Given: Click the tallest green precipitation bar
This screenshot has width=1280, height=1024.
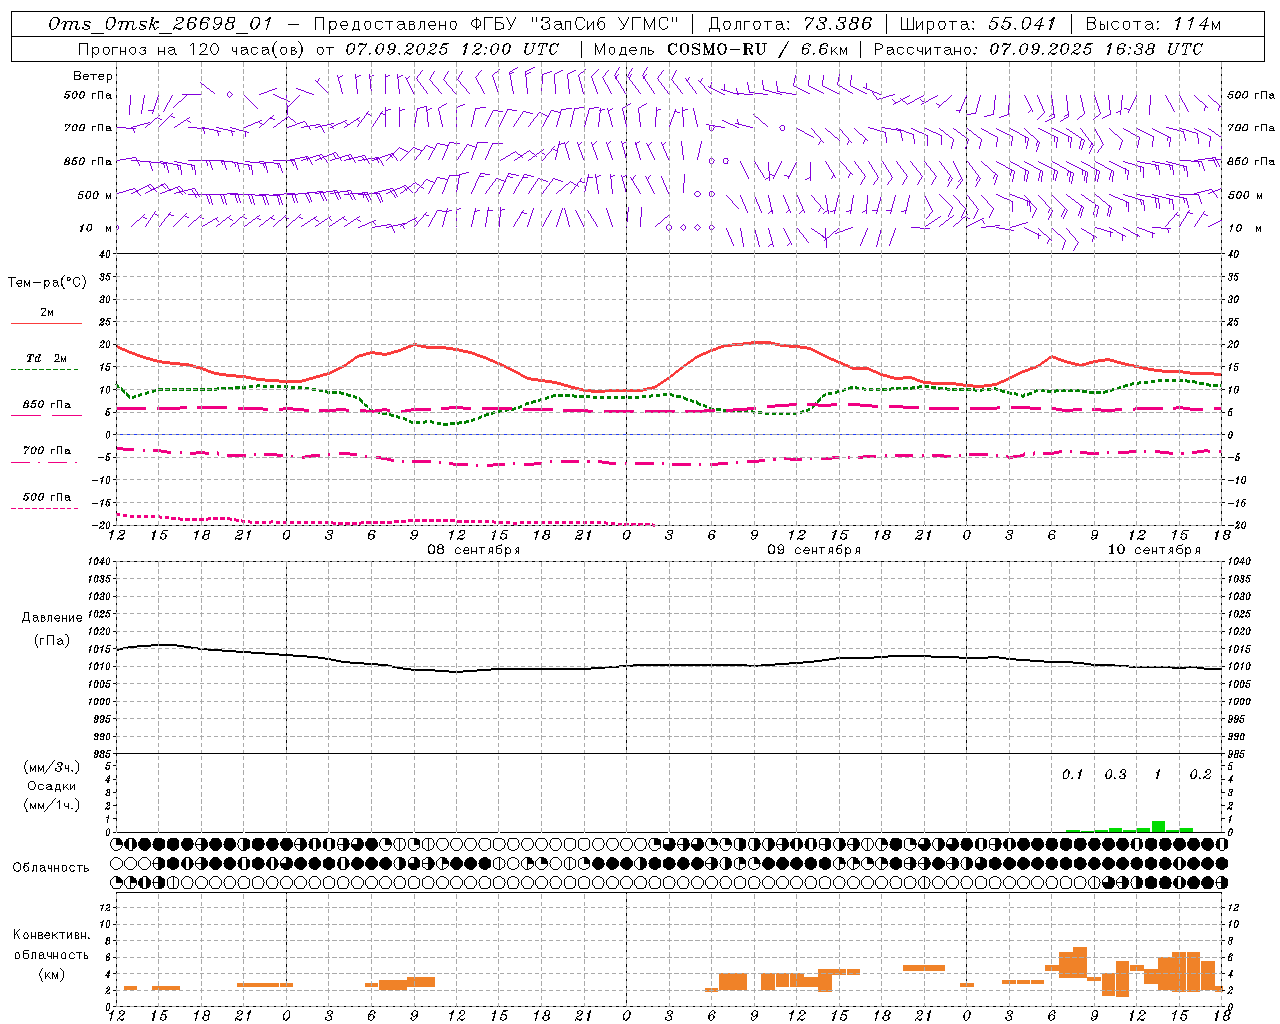Looking at the screenshot, I should tap(1158, 826).
